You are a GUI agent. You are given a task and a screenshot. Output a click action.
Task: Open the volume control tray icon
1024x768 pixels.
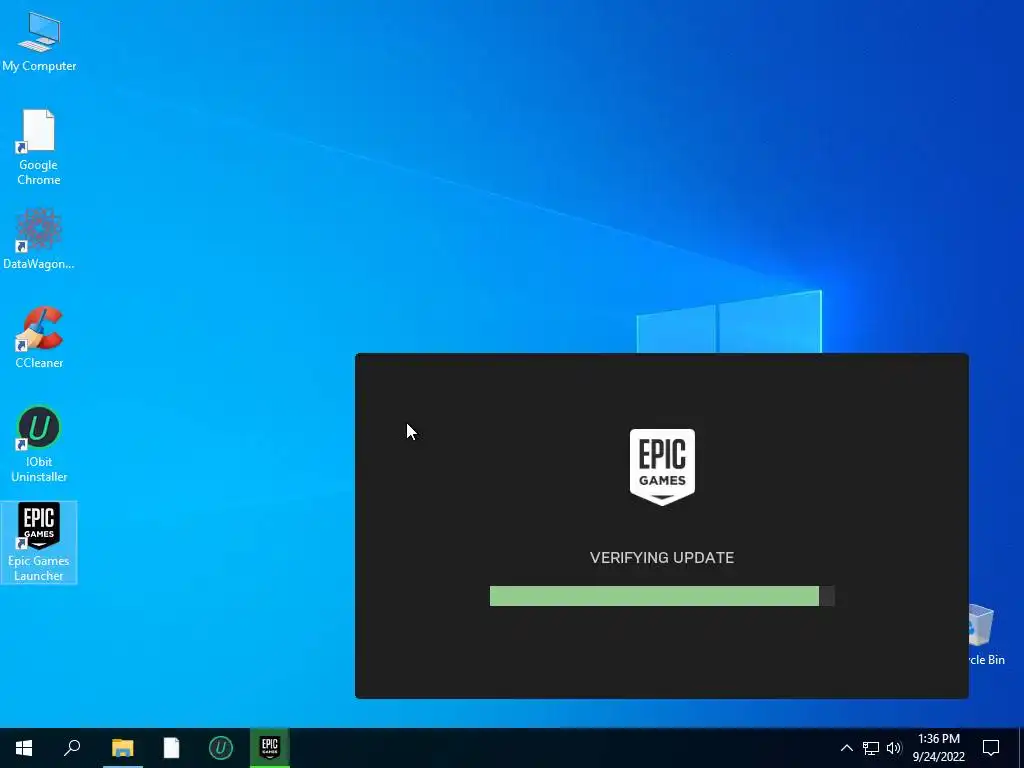pos(894,748)
